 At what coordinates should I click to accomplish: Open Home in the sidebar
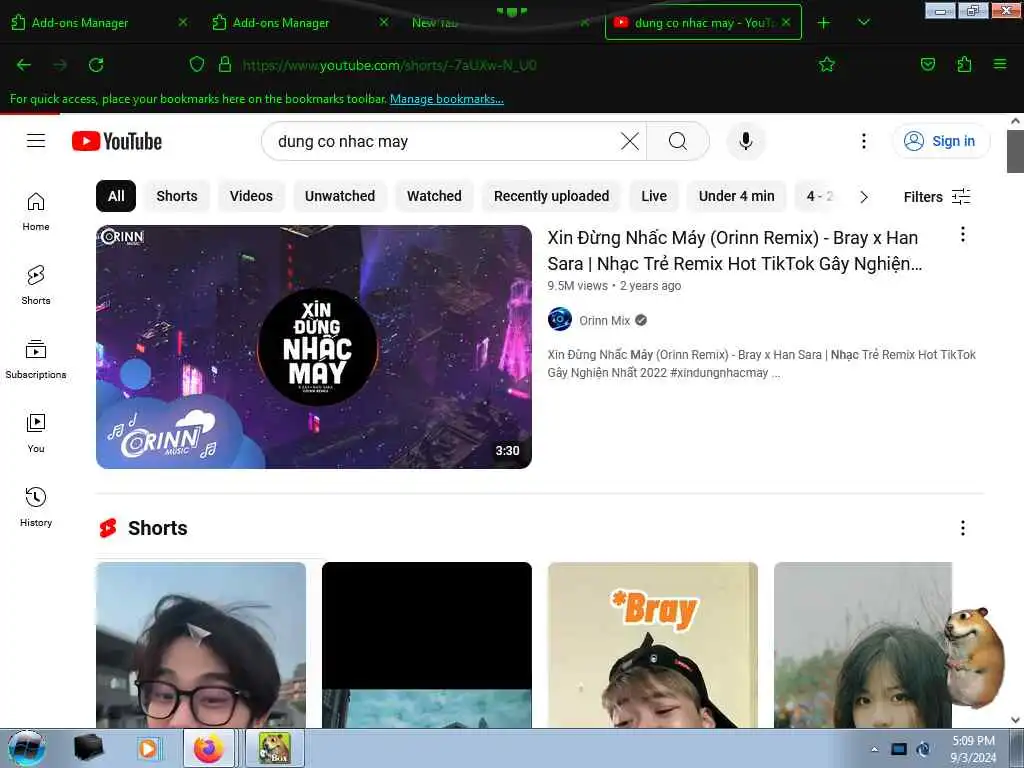tap(36, 212)
